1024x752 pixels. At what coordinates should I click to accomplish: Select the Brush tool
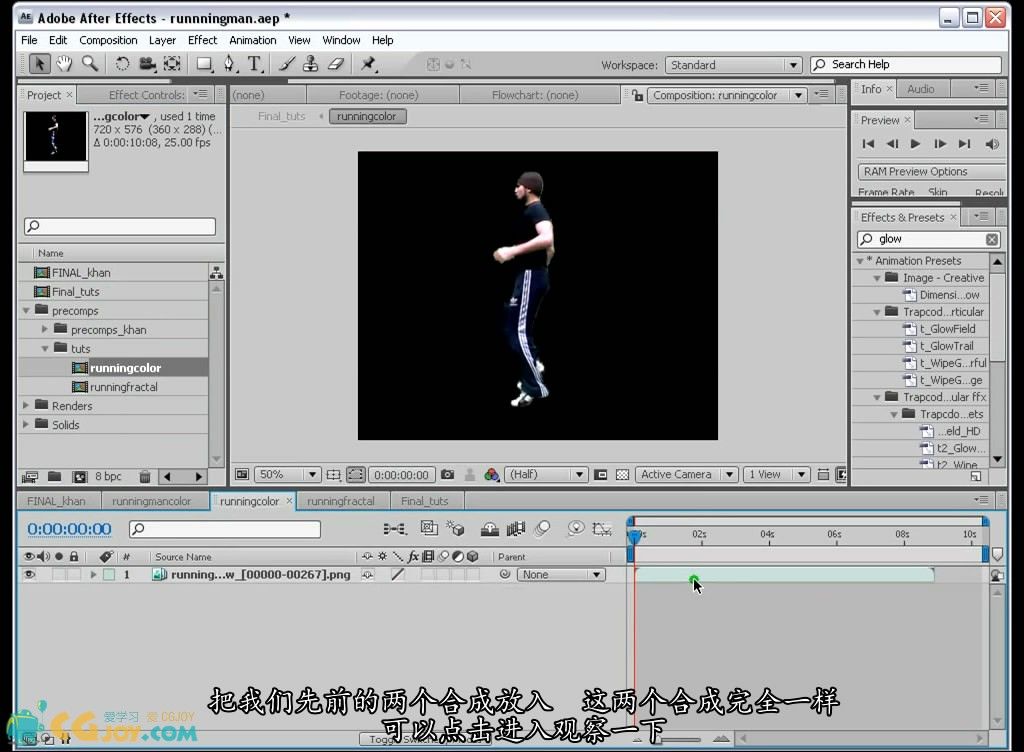[287, 64]
